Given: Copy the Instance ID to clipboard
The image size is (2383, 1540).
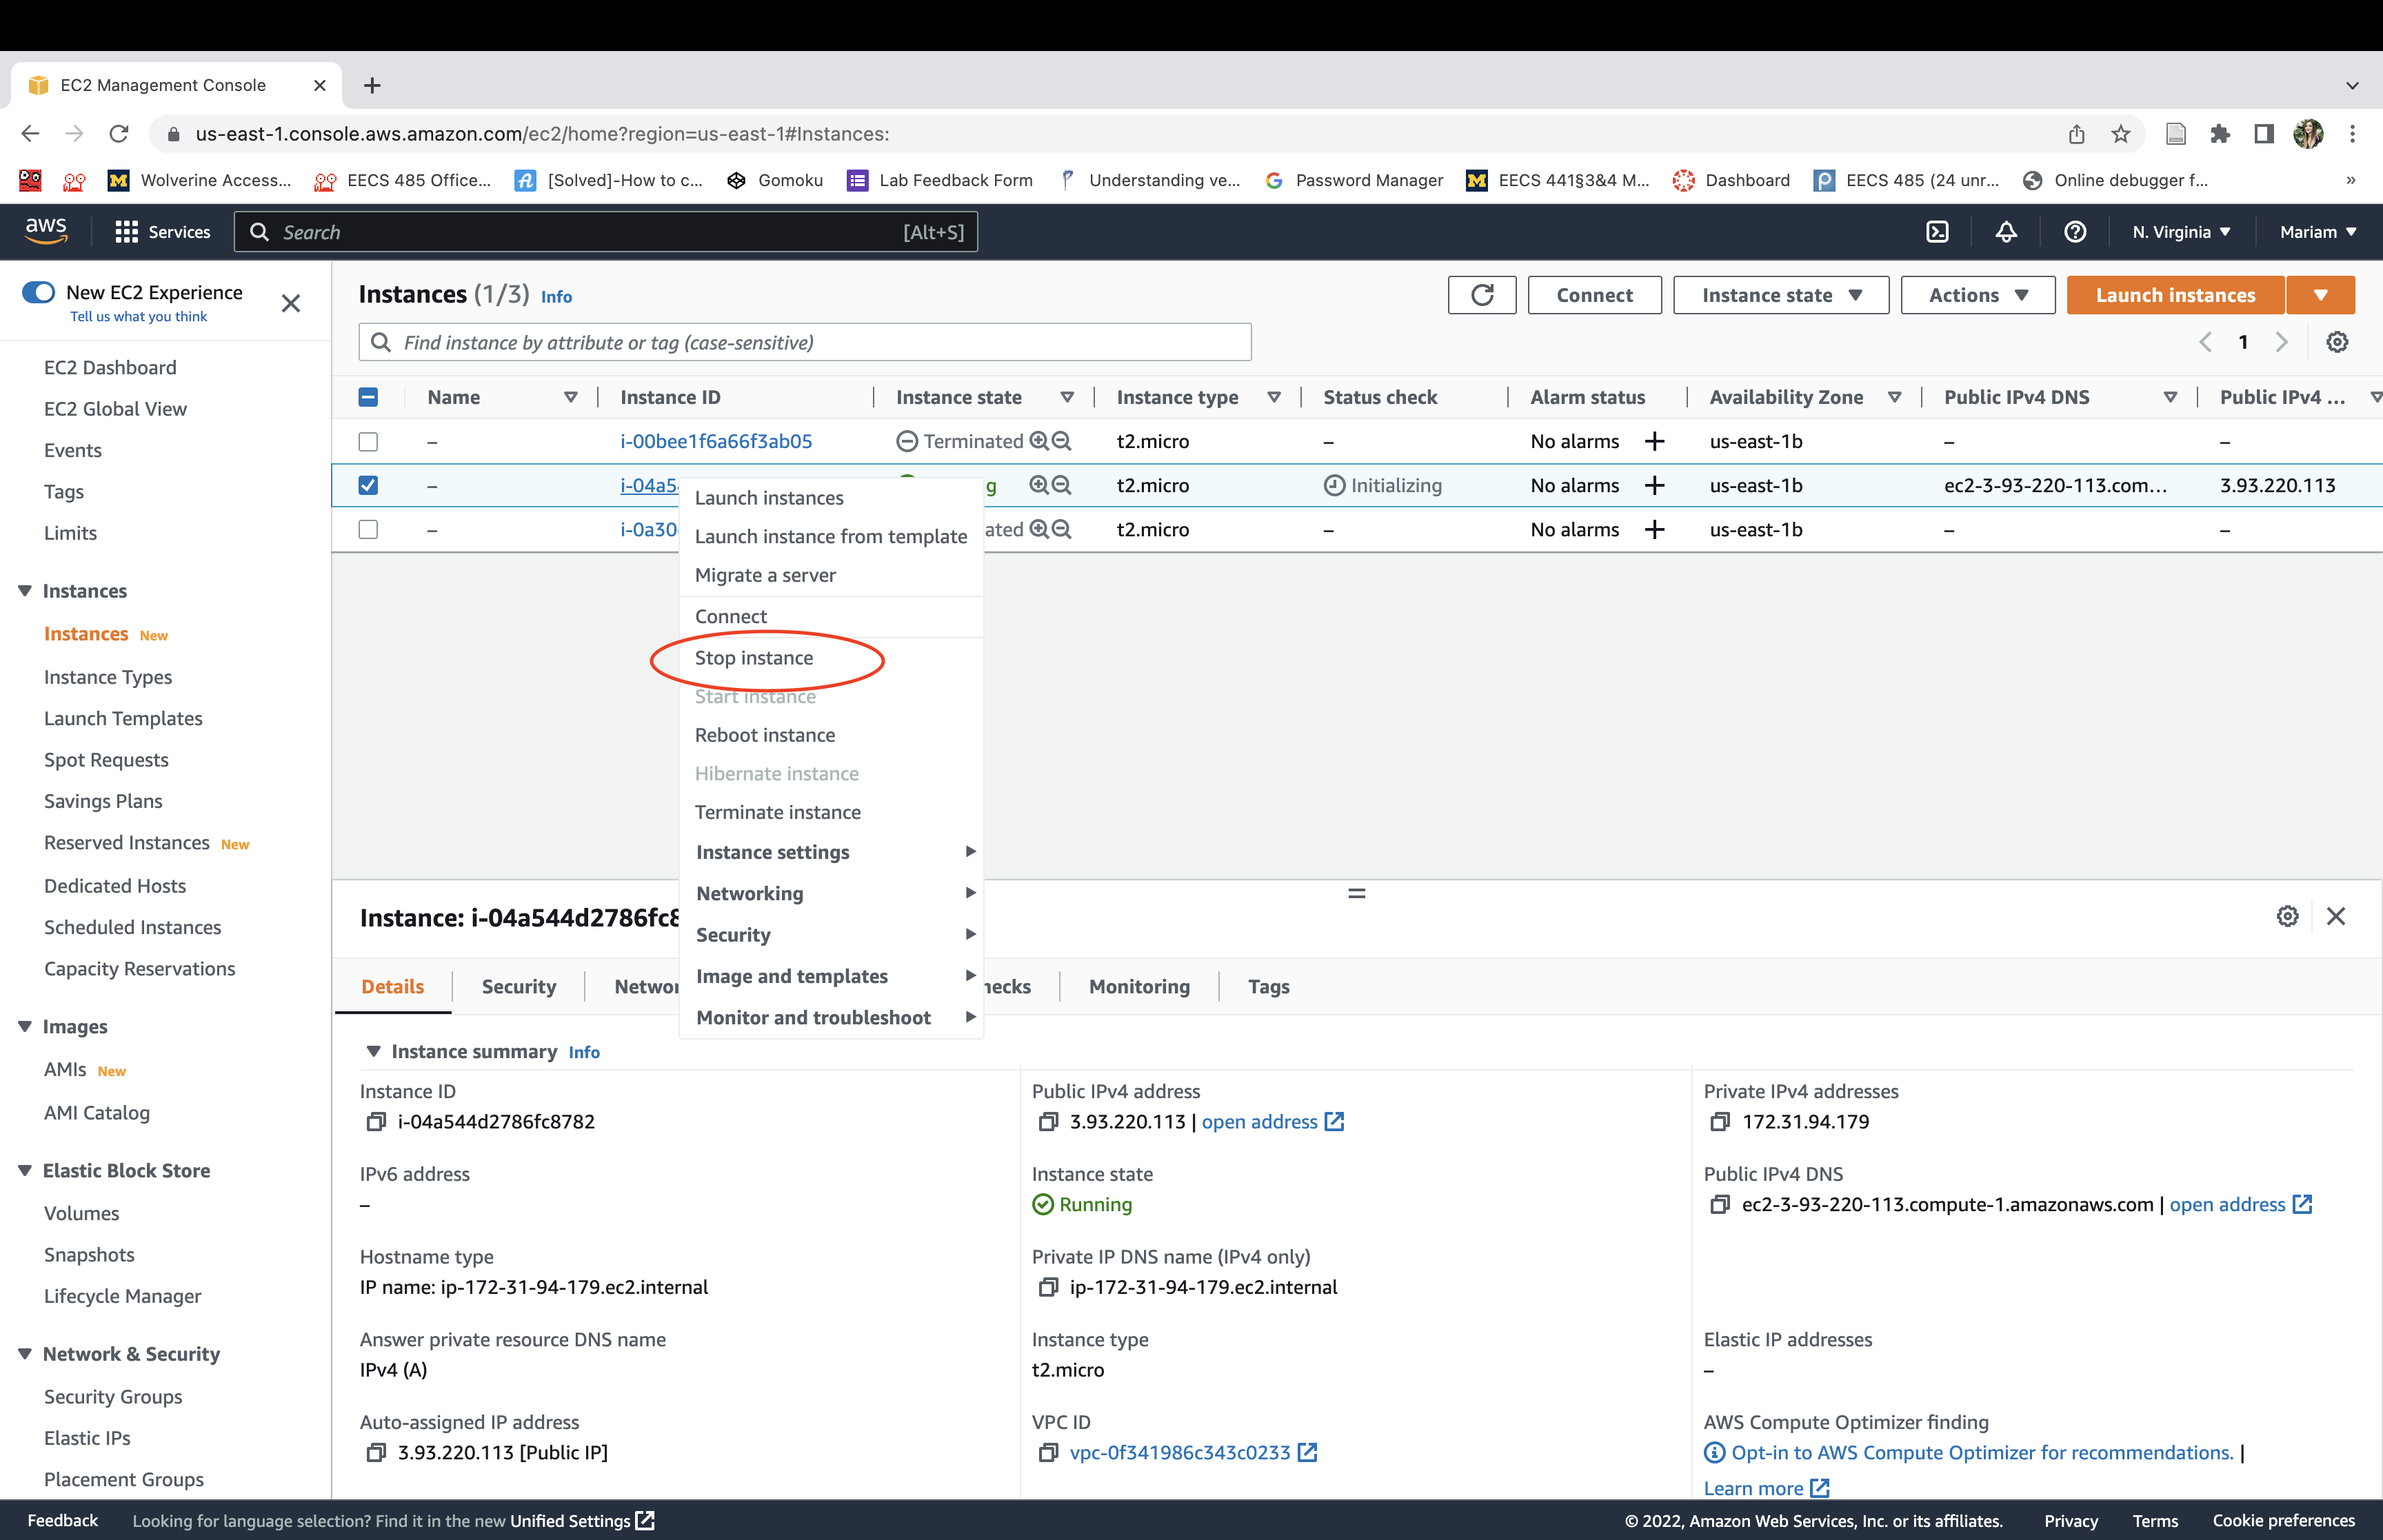Looking at the screenshot, I should pyautogui.click(x=376, y=1122).
